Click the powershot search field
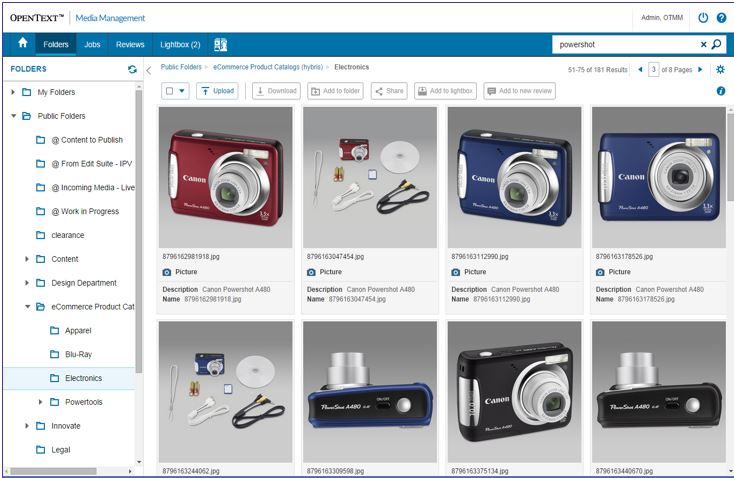This screenshot has width=734, height=478. 626,44
